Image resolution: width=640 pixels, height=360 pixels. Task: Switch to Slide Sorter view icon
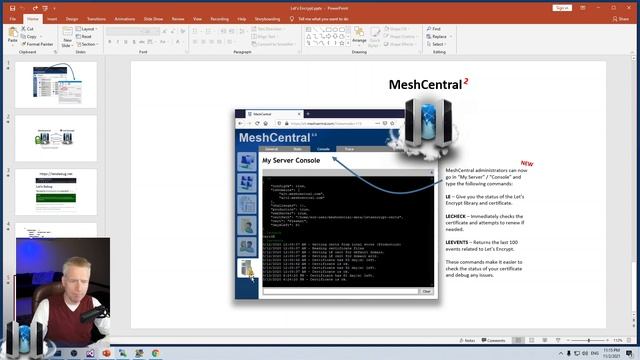(531, 340)
